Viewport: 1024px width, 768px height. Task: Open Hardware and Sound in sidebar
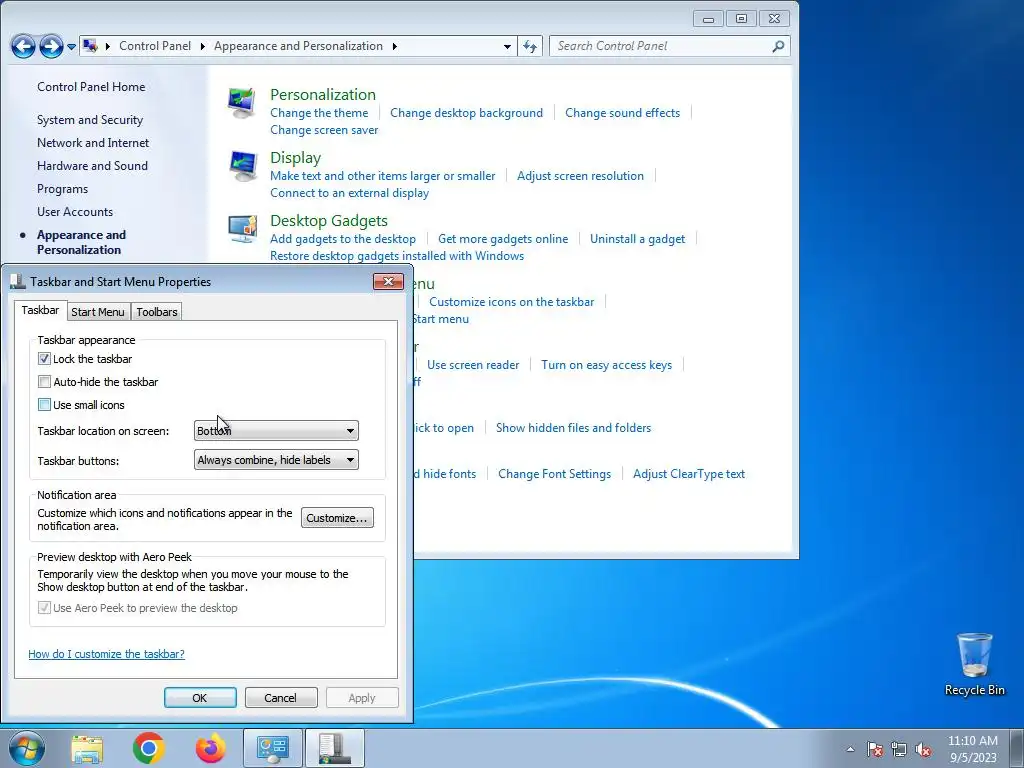point(92,166)
